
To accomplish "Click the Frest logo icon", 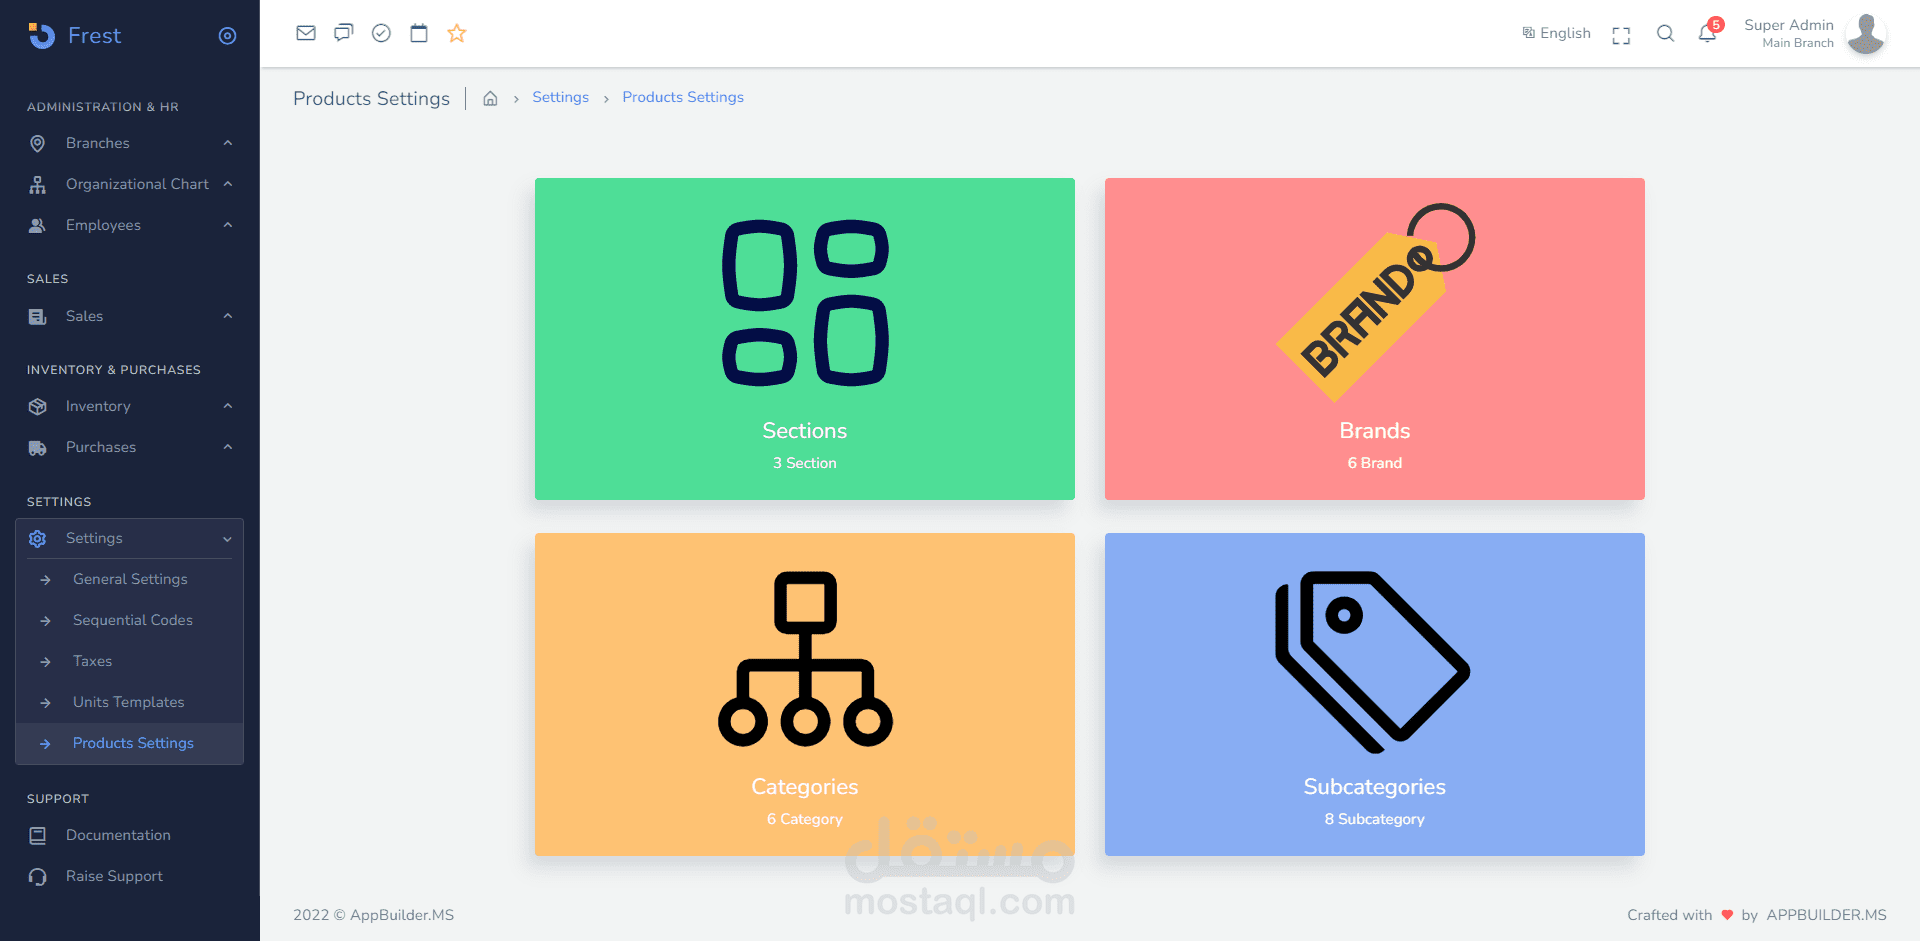I will (41, 36).
